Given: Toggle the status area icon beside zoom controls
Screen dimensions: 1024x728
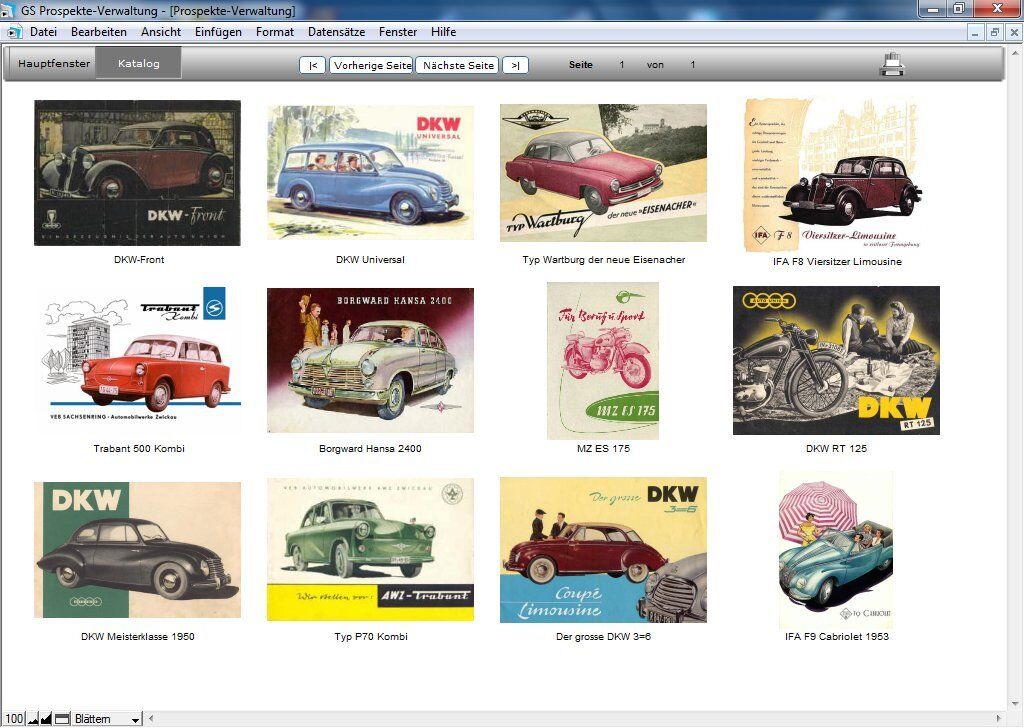Looking at the screenshot, I should 62,719.
